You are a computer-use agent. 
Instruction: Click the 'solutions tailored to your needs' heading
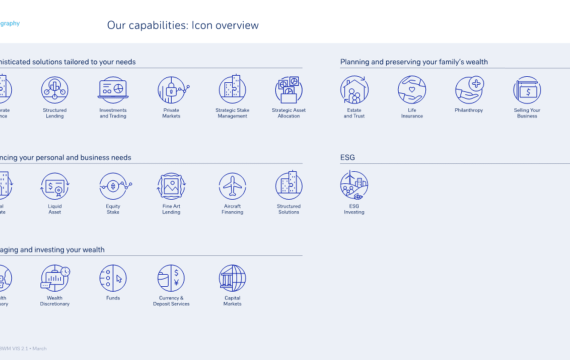tap(84, 62)
